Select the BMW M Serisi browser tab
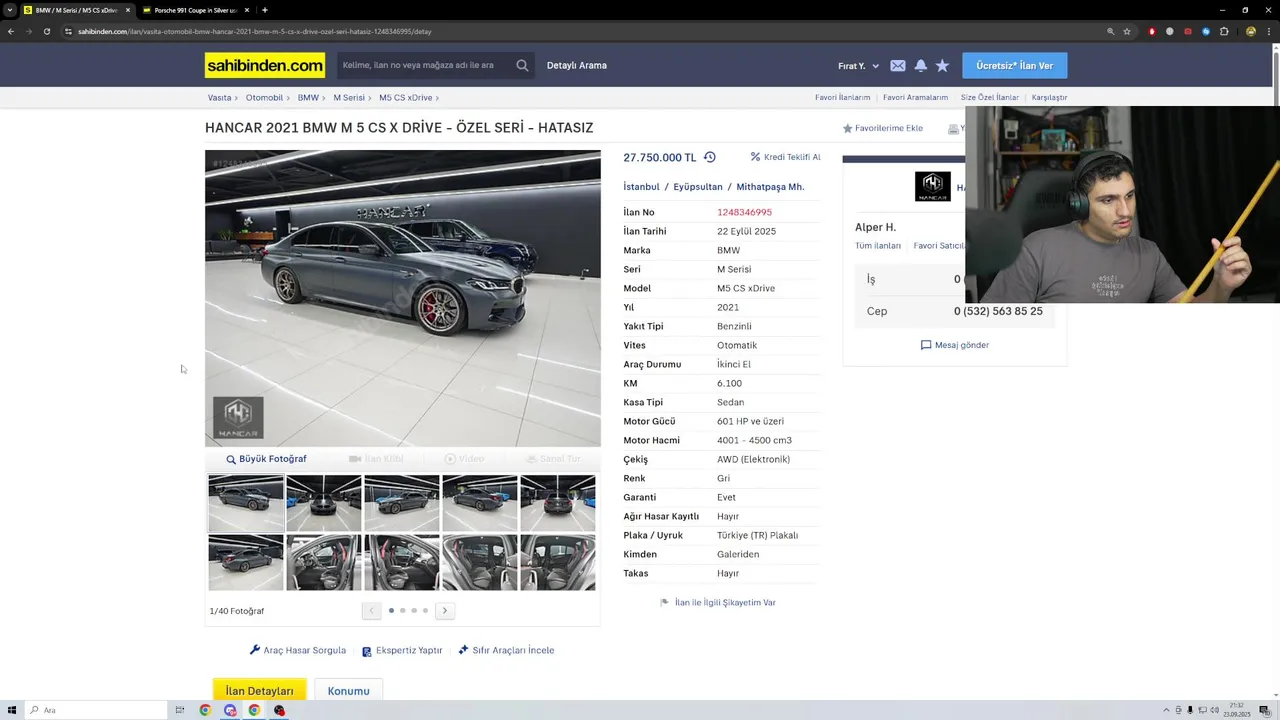 76,10
